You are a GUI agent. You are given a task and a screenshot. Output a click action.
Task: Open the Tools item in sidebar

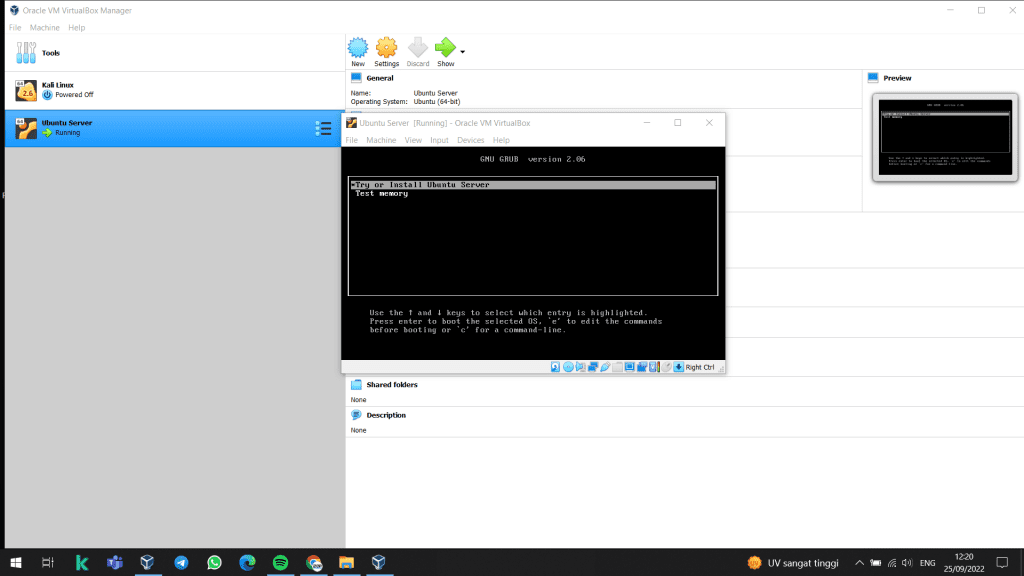coord(50,53)
